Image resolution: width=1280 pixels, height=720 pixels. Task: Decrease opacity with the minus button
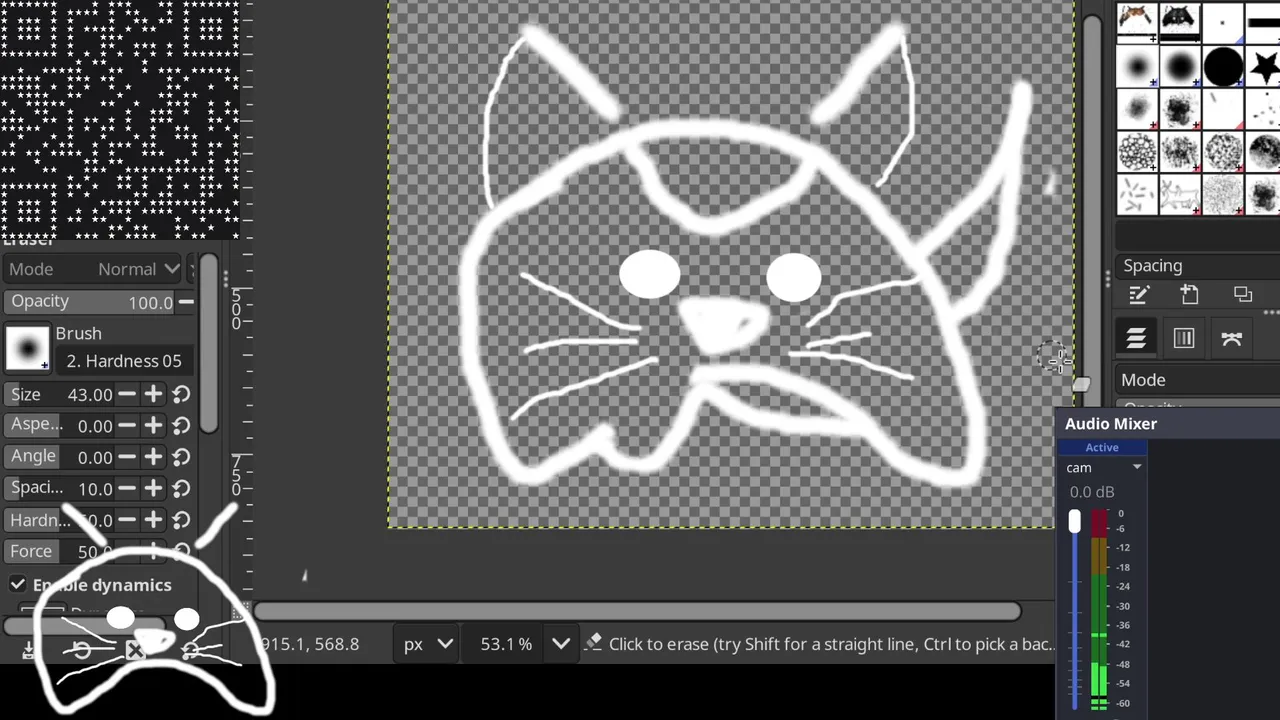pyautogui.click(x=186, y=302)
